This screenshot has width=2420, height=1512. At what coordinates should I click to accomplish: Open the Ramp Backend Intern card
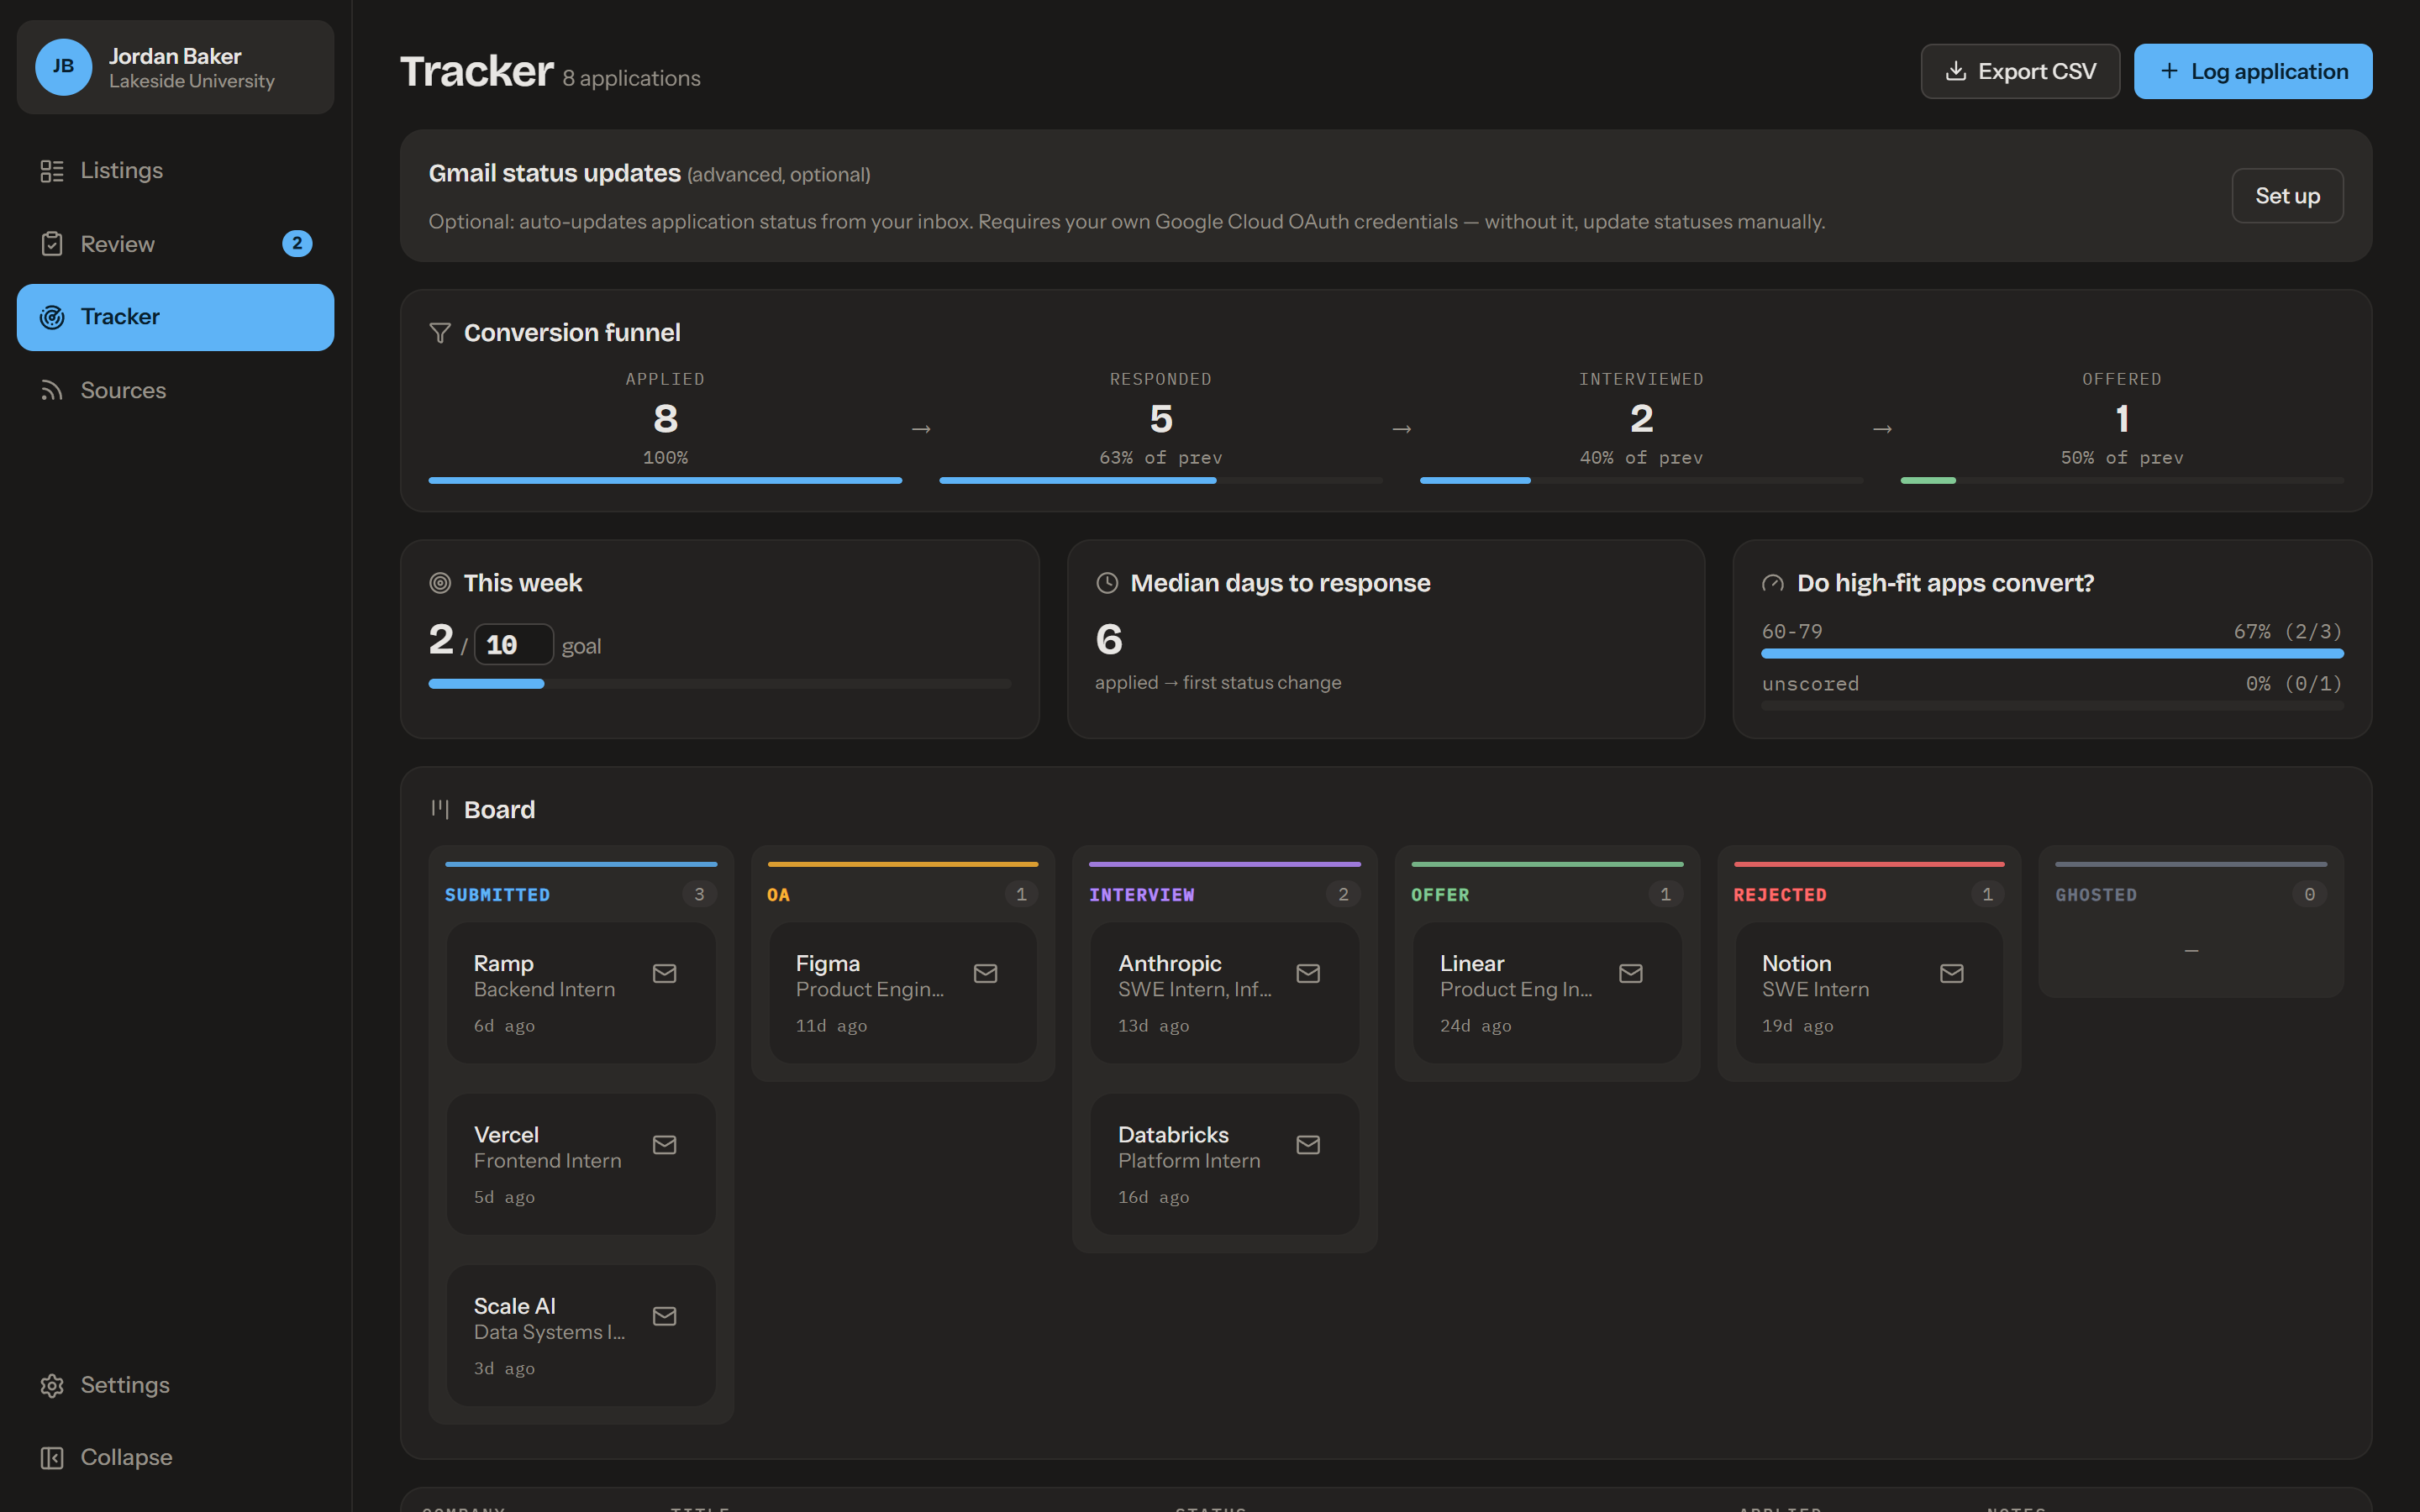(x=581, y=993)
